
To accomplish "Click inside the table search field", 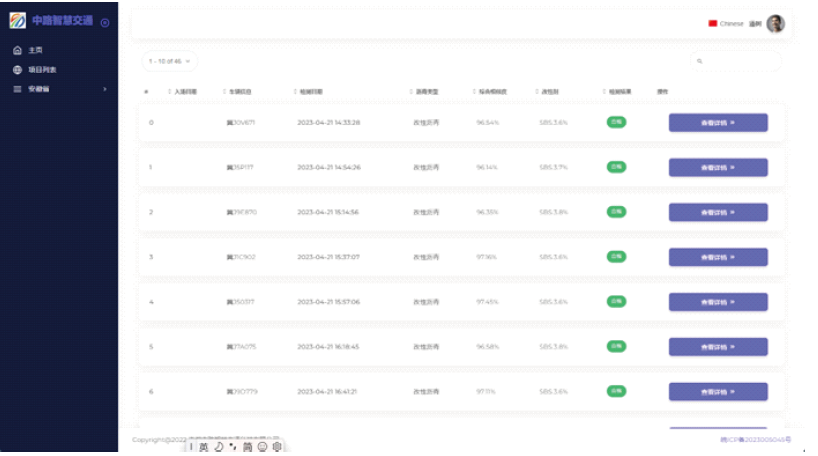I will [740, 62].
